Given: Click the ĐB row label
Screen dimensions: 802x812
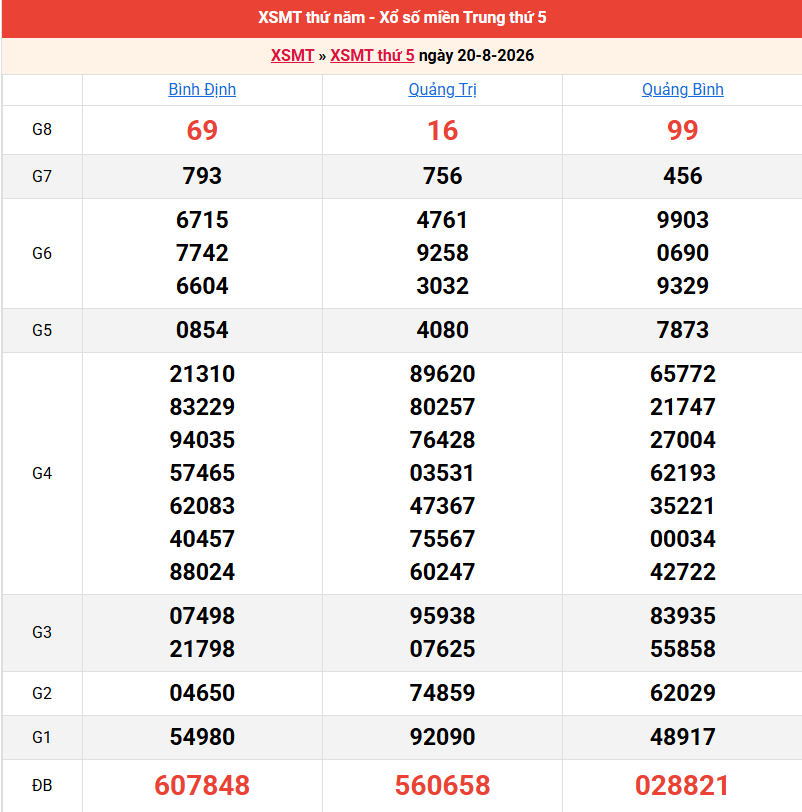Looking at the screenshot, I should (42, 785).
